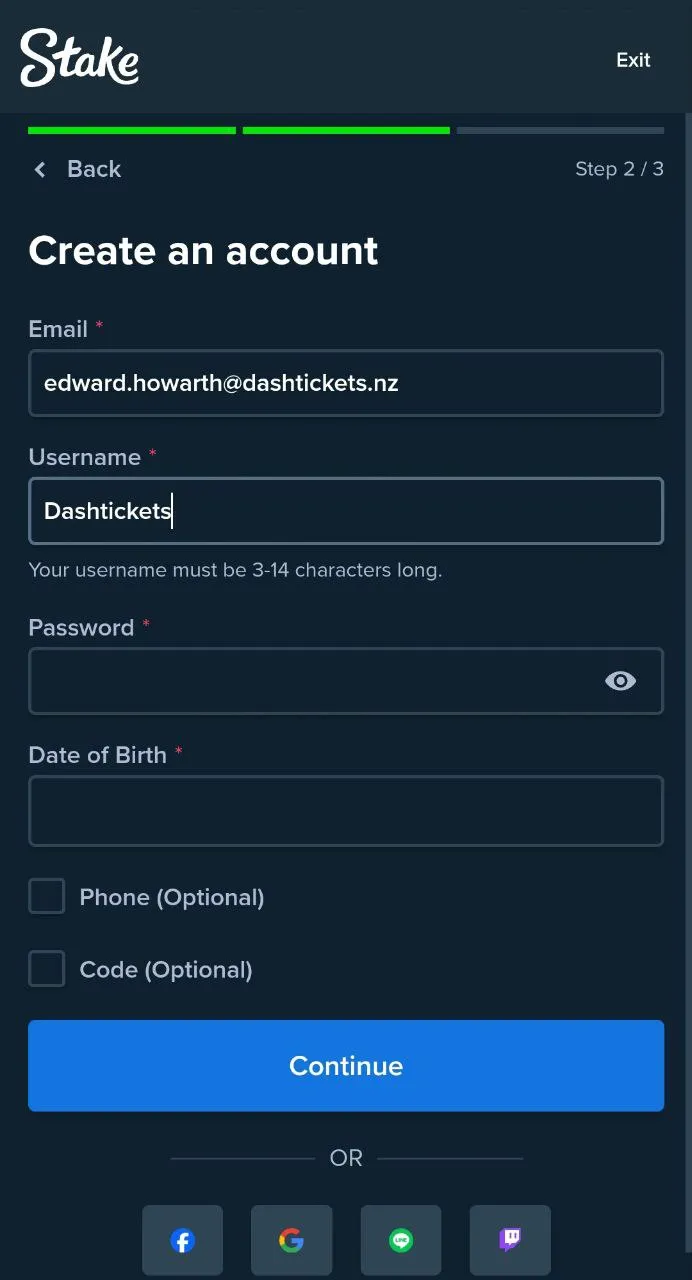Click the second green progress segment
The image size is (692, 1280).
pyautogui.click(x=346, y=130)
